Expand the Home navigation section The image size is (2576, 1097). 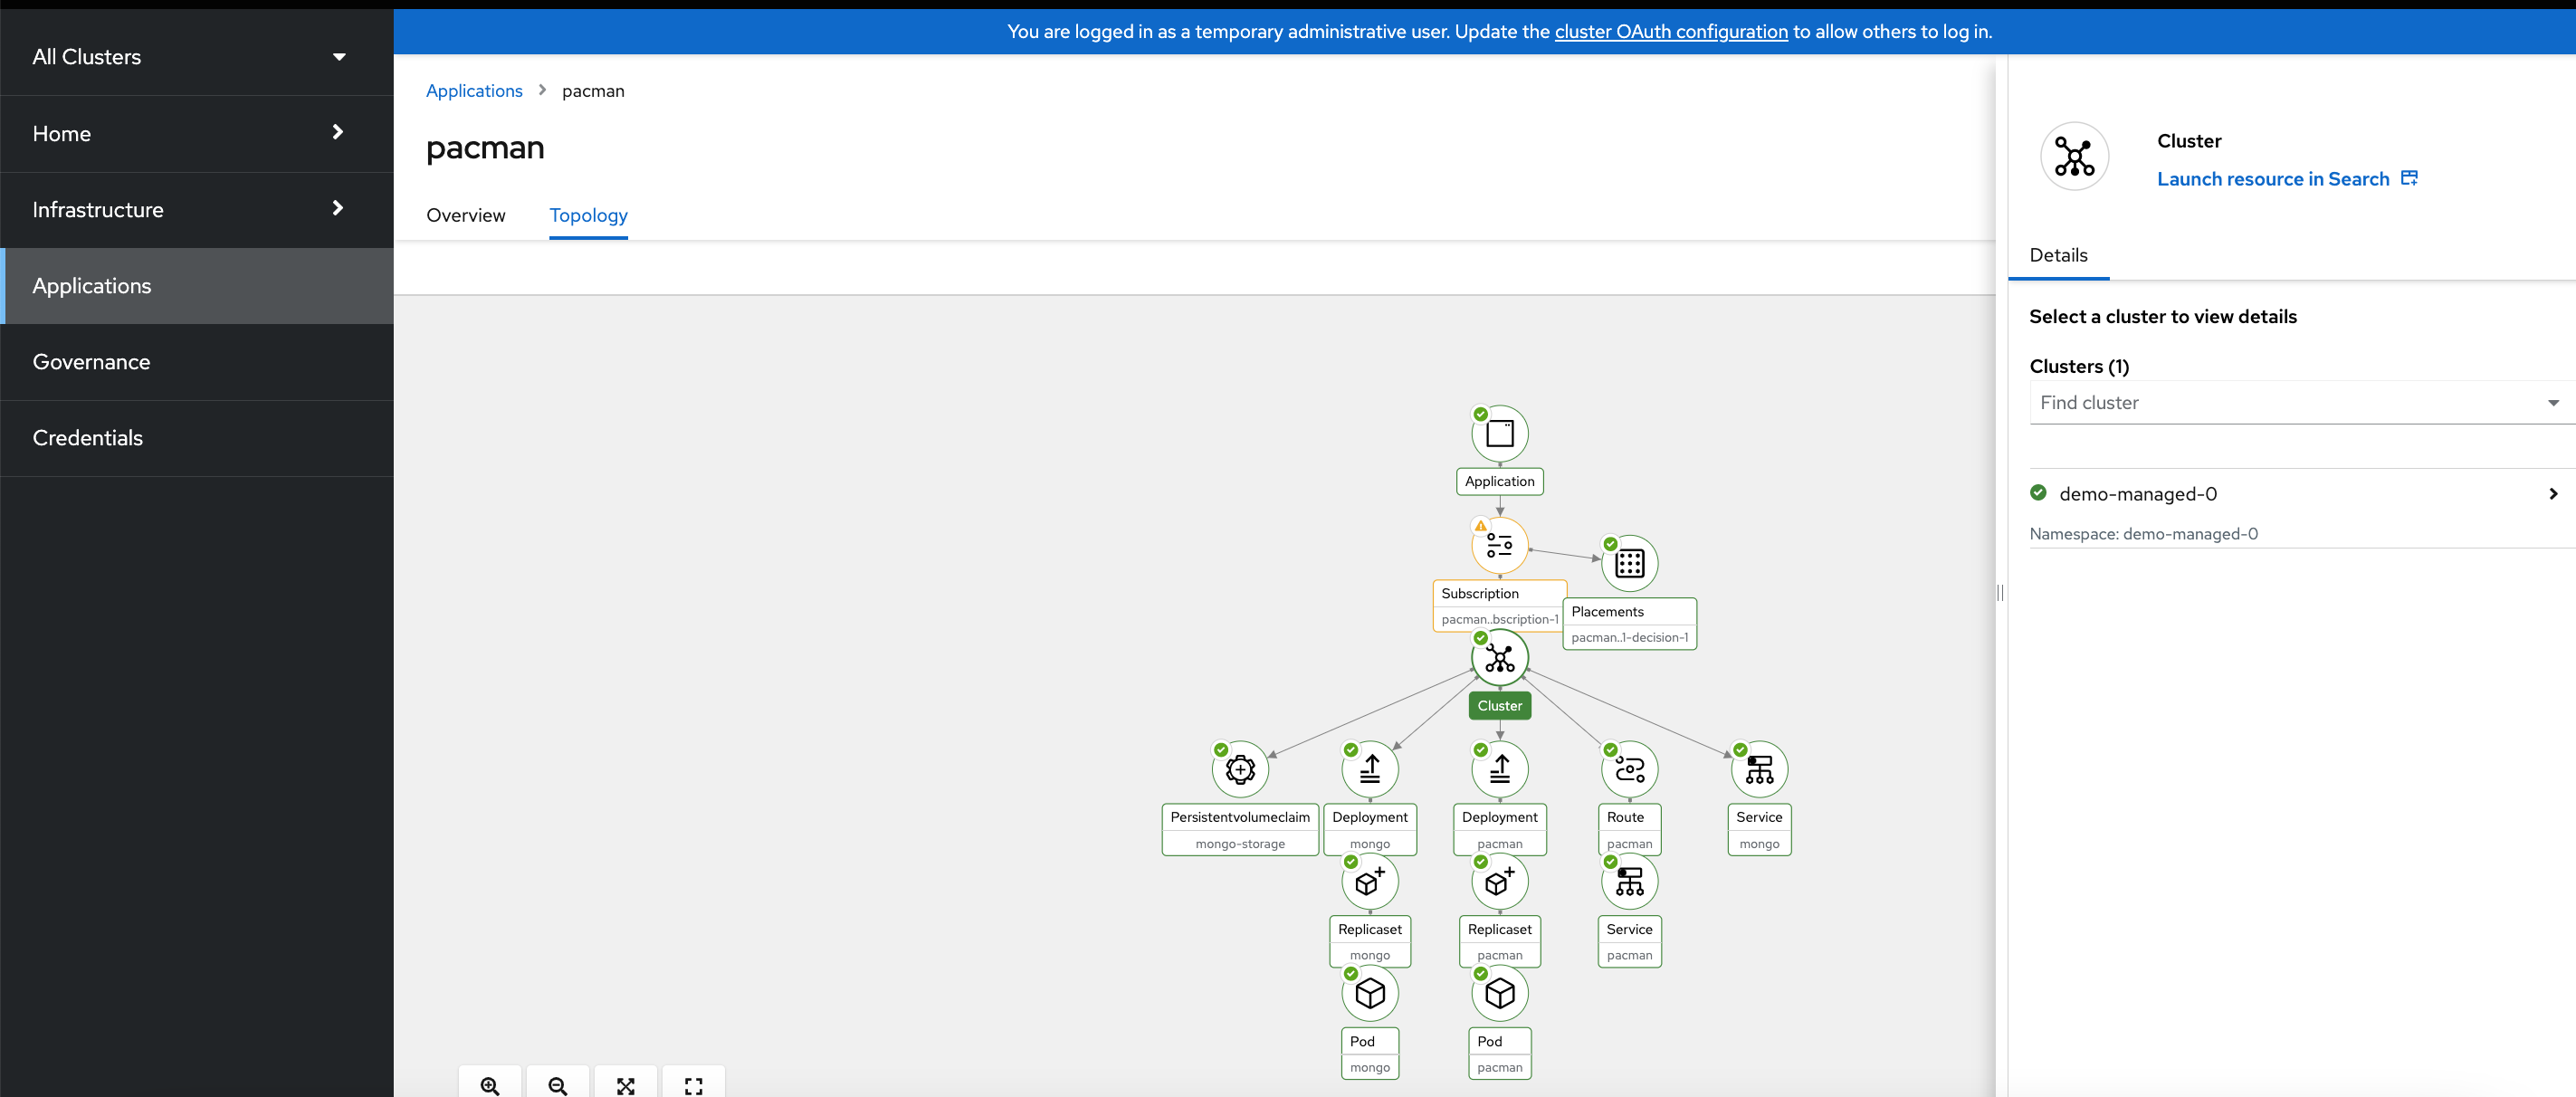point(190,133)
